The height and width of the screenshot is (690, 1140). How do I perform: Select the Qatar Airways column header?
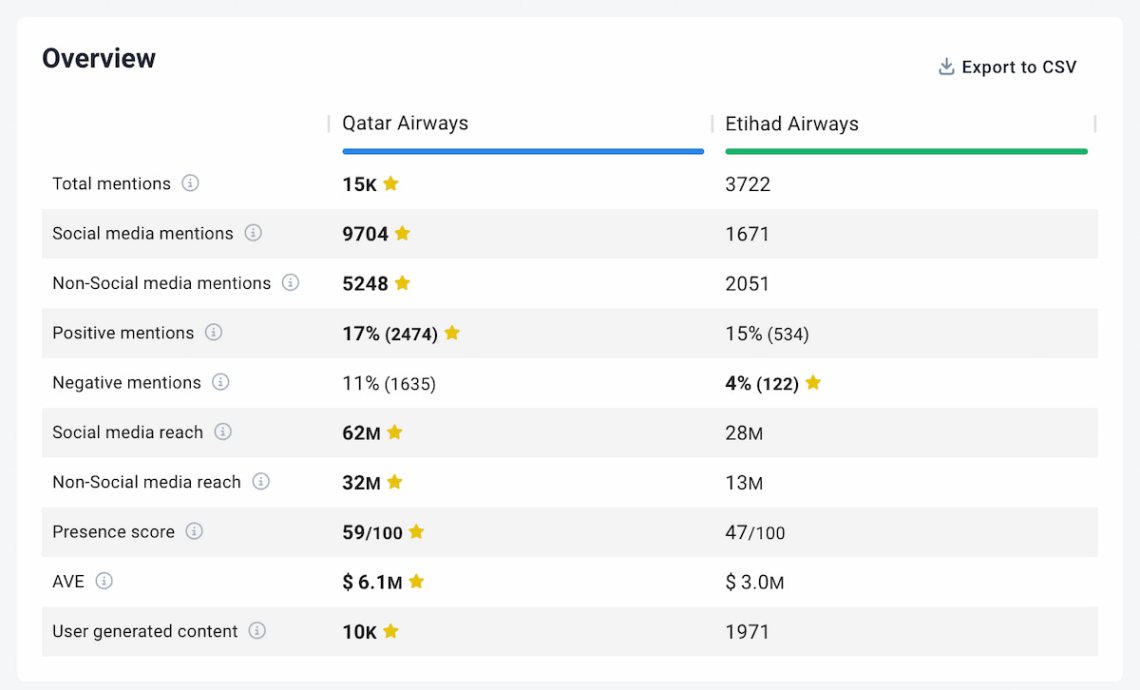tap(404, 123)
